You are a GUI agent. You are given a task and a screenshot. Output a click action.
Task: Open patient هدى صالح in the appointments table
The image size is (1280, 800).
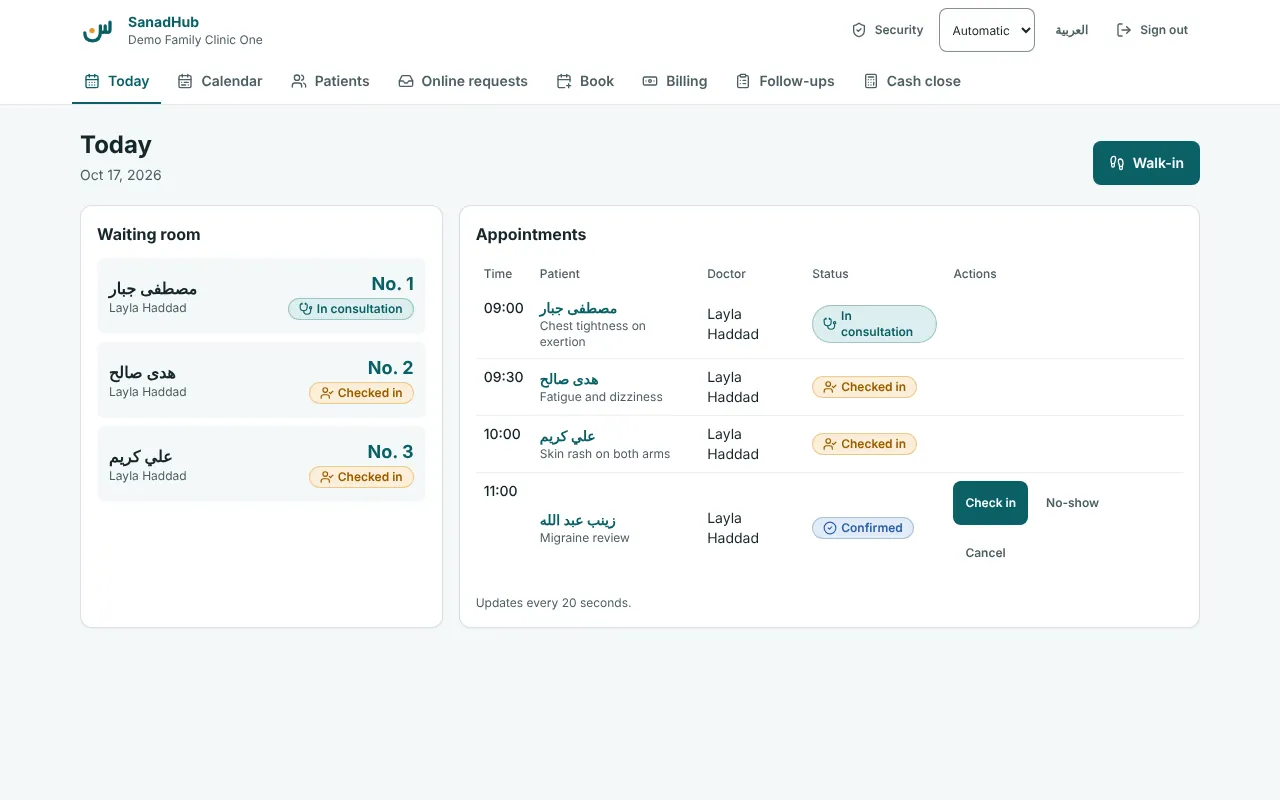[x=569, y=379]
